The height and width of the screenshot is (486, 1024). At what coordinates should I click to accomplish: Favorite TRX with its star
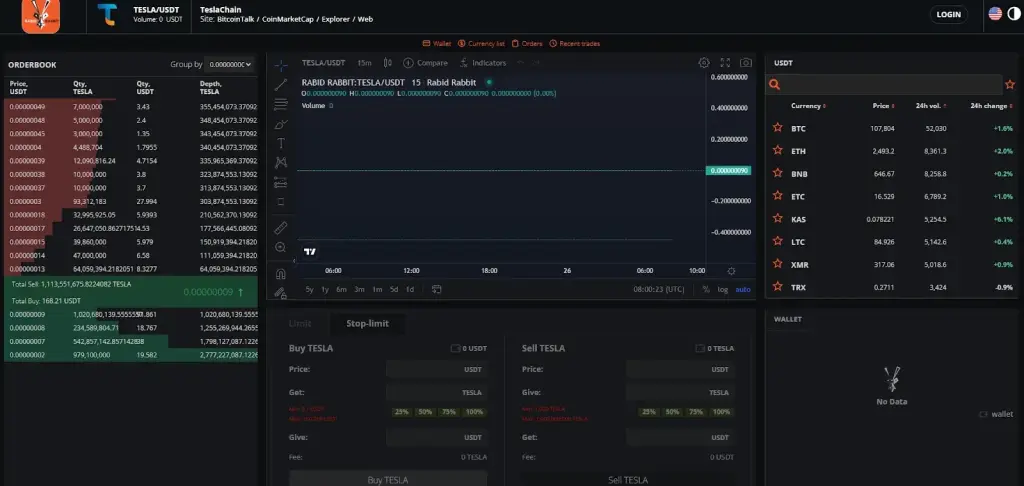click(x=777, y=287)
